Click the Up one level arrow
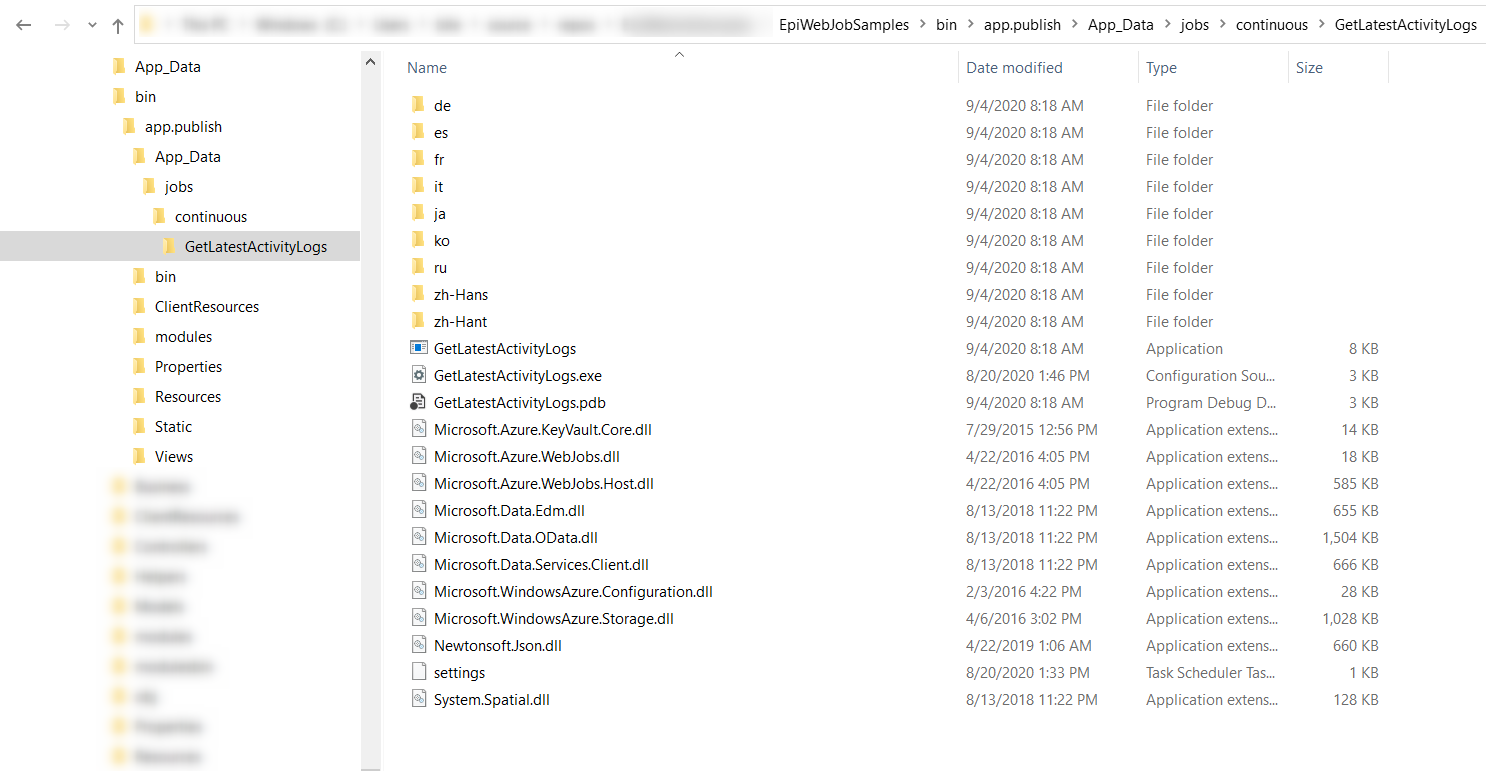 tap(118, 25)
